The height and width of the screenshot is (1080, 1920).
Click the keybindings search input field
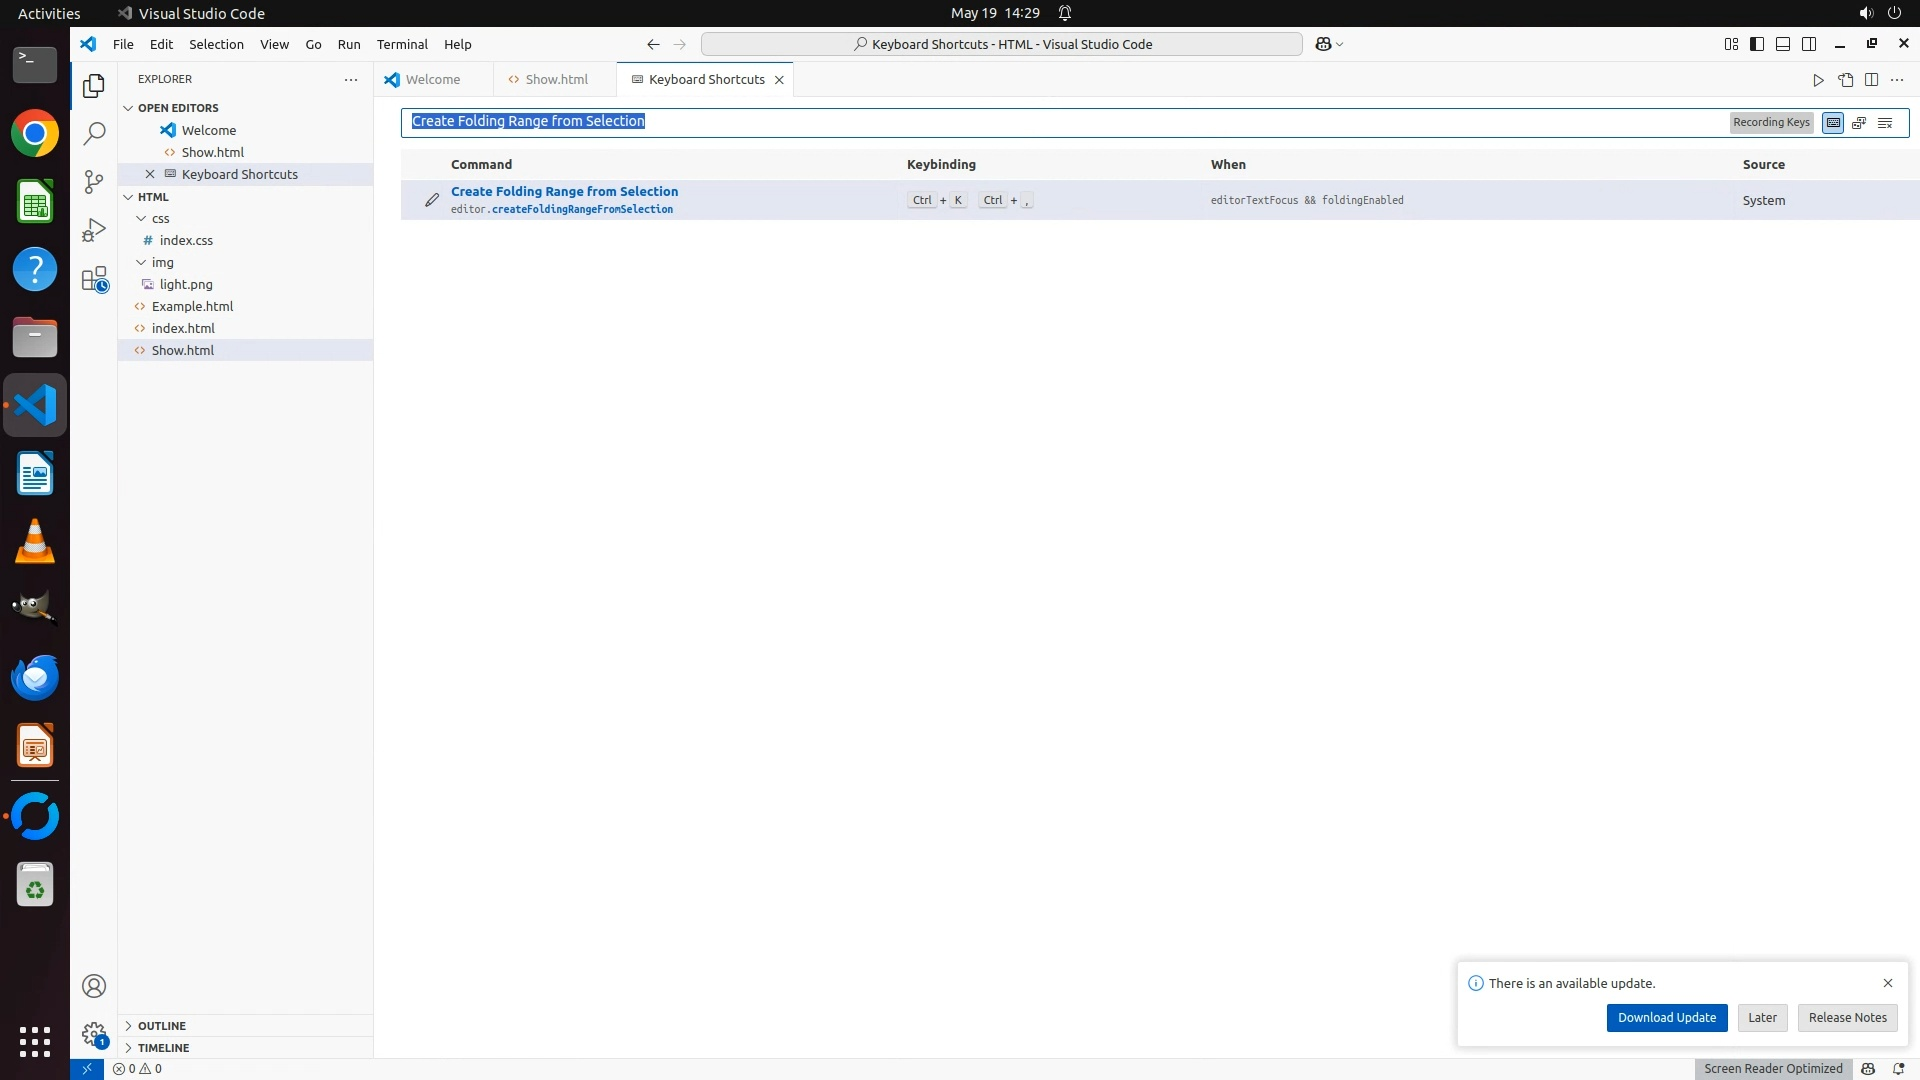1060,122
